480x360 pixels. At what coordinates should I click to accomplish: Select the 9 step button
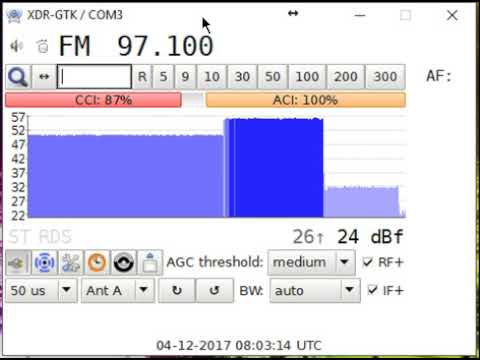click(x=185, y=77)
